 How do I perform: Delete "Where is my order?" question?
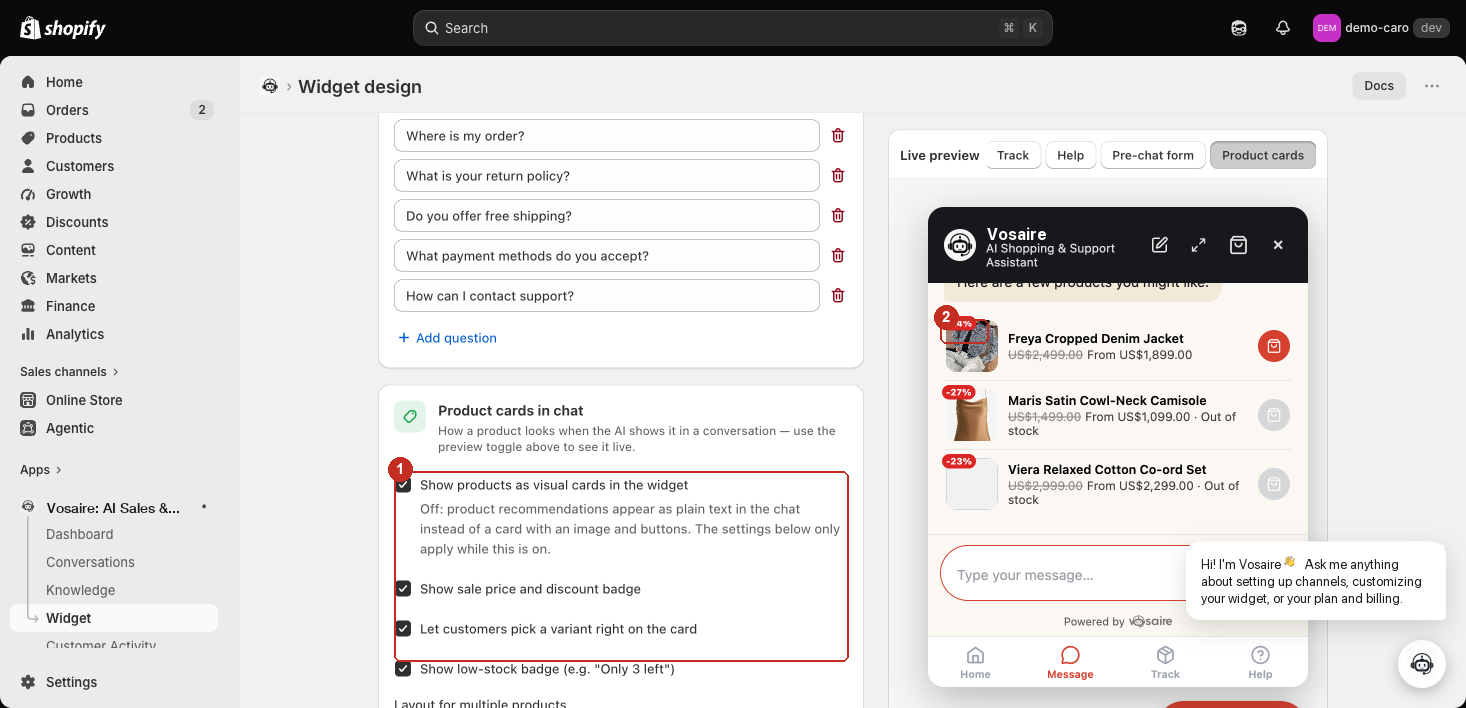[x=838, y=136]
